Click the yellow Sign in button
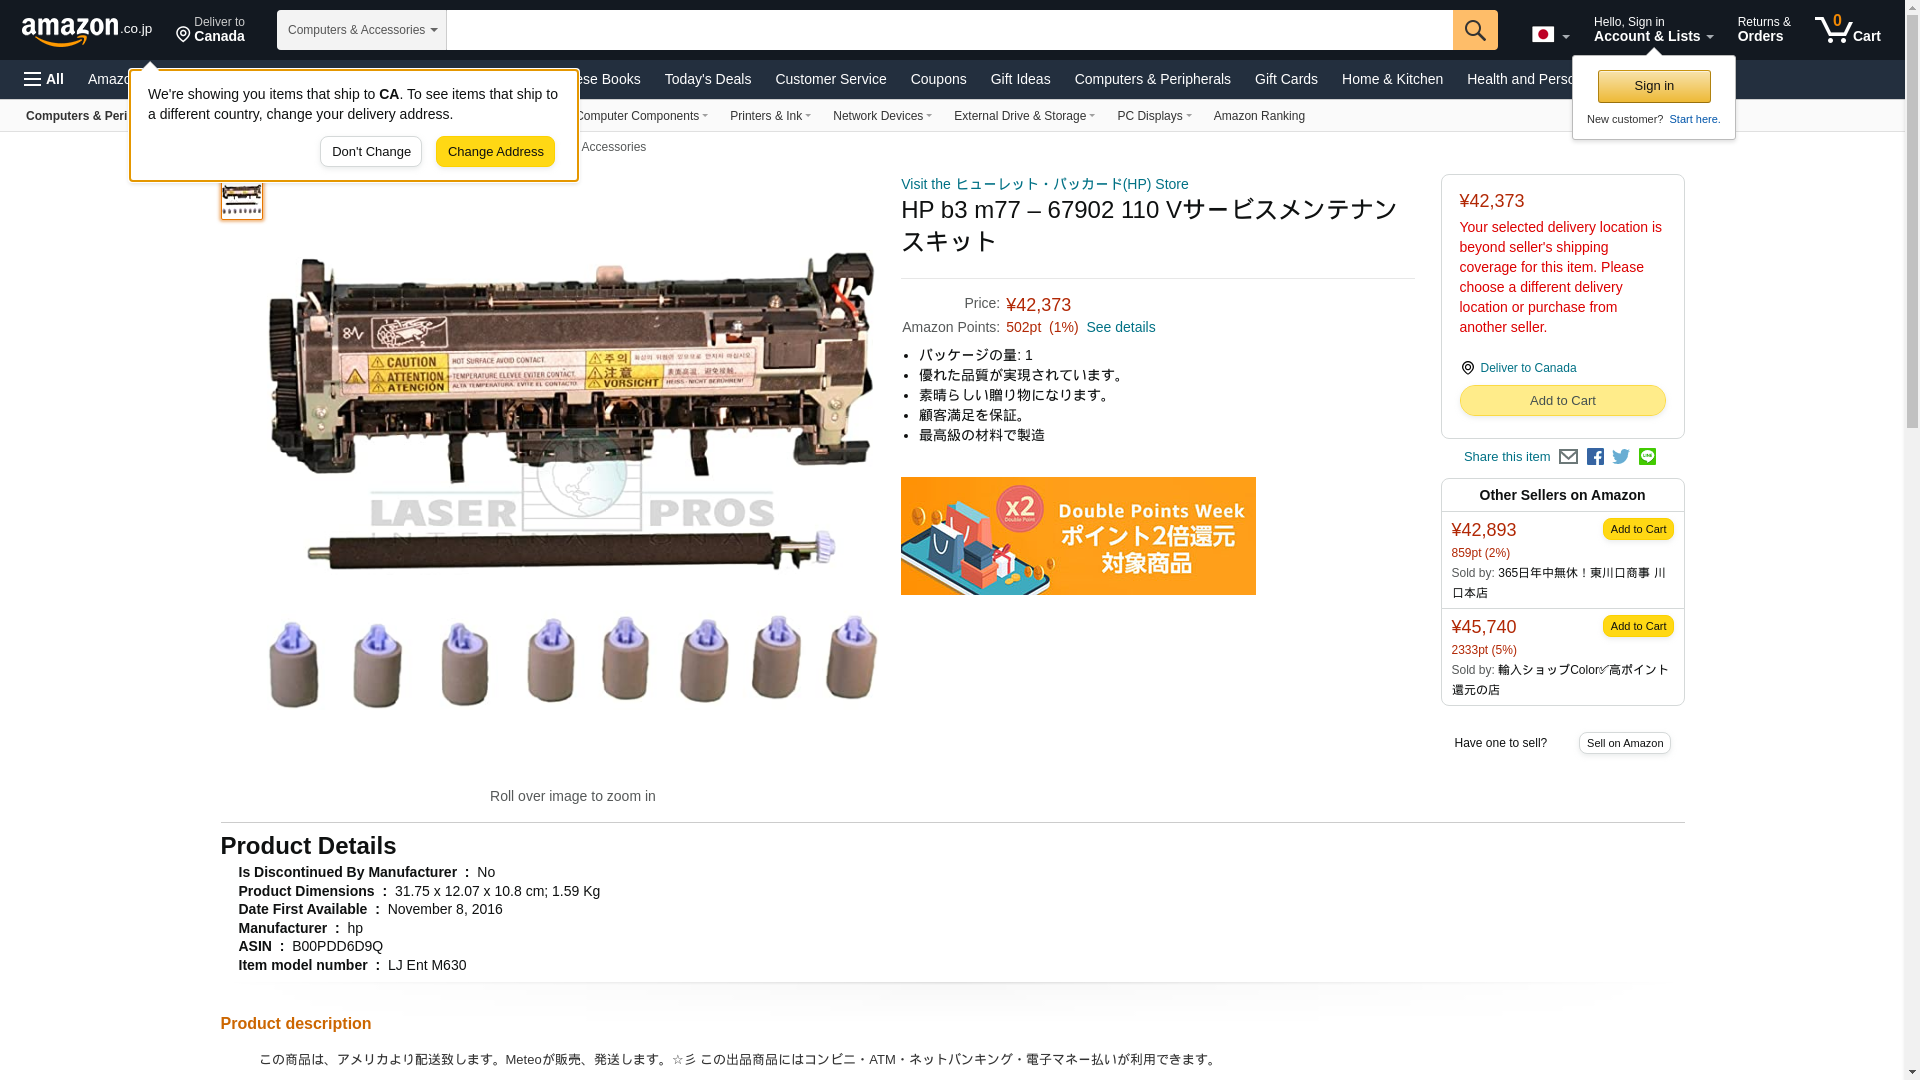This screenshot has height=1080, width=1920. point(1654,86)
